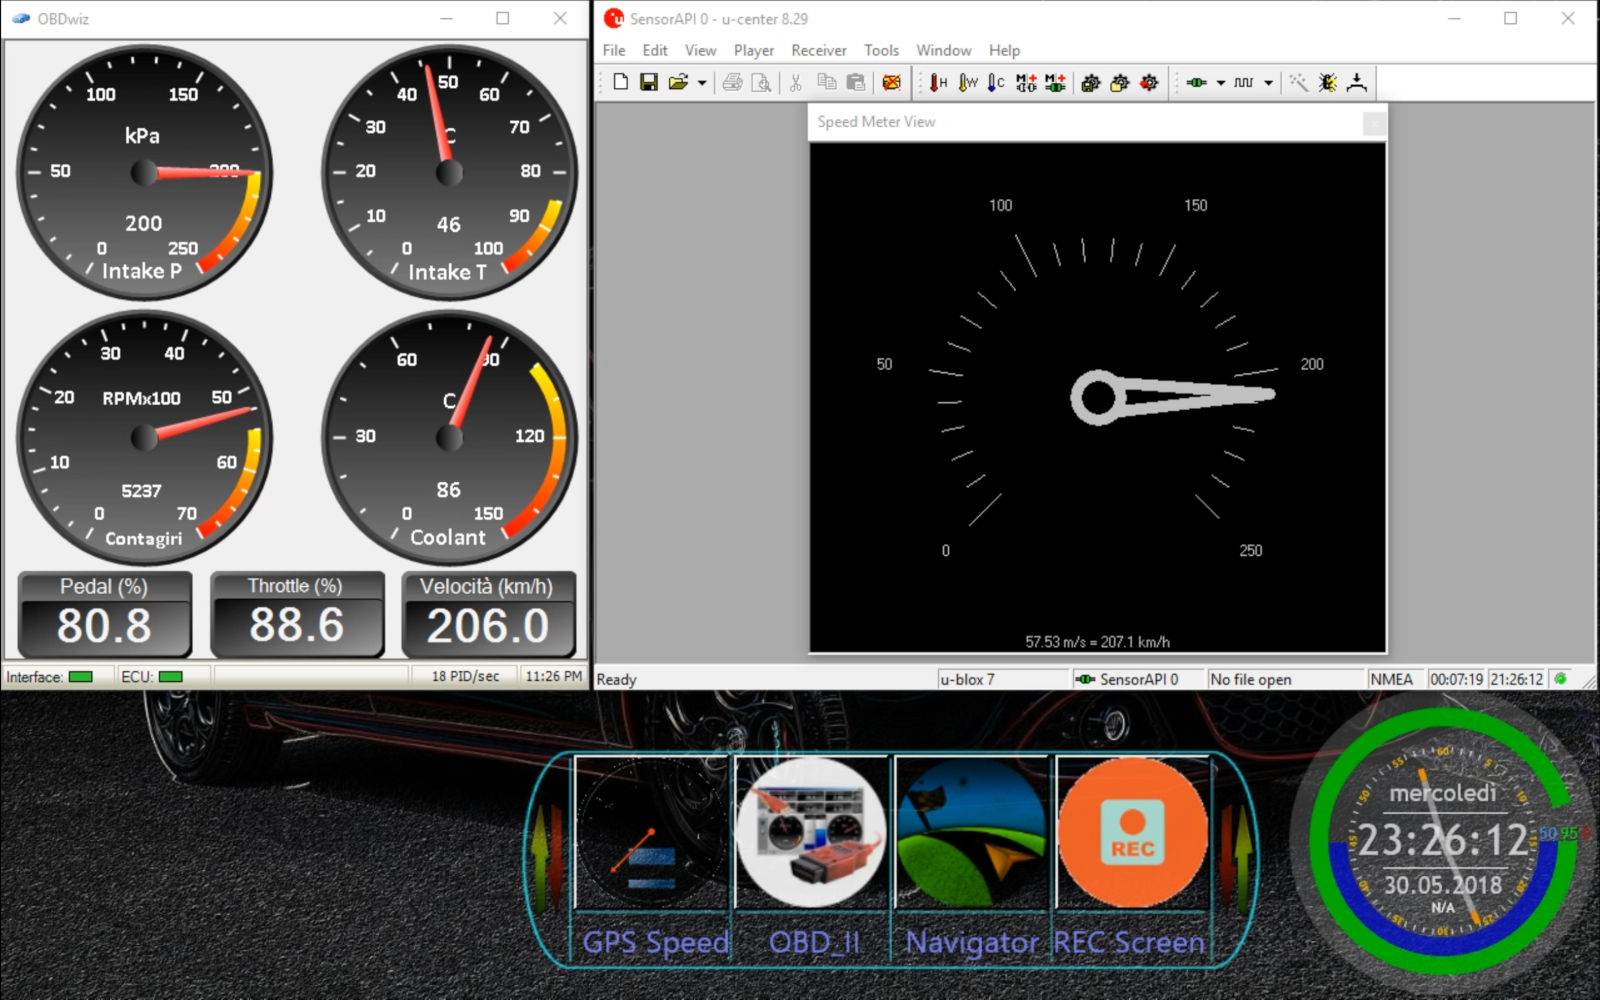Click the Contagiri RPM gauge
This screenshot has width=1600, height=1000.
pos(144,438)
